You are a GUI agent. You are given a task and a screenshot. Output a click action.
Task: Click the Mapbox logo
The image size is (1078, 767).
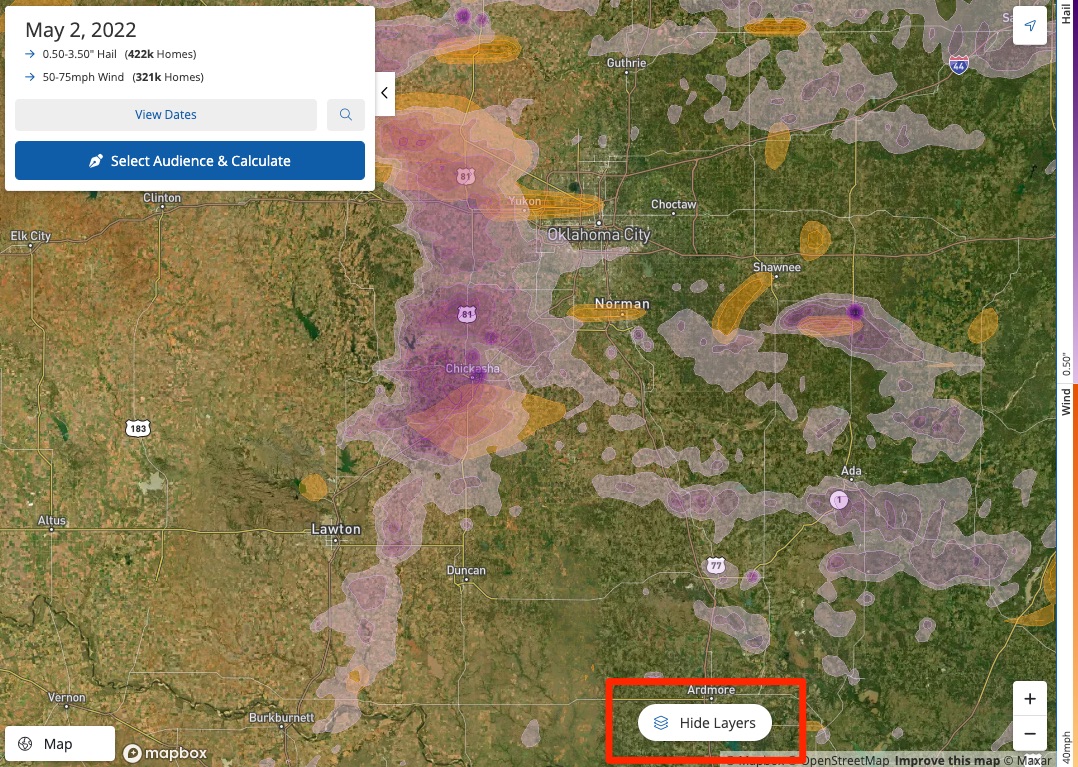[165, 753]
